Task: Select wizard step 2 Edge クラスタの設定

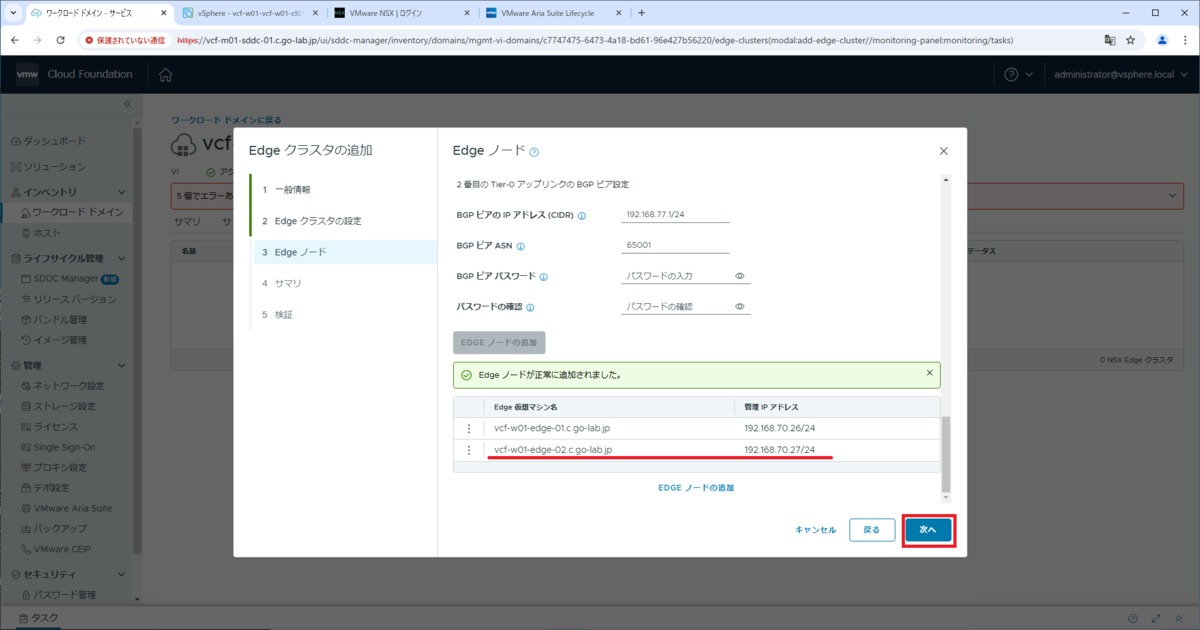Action: tap(343, 220)
